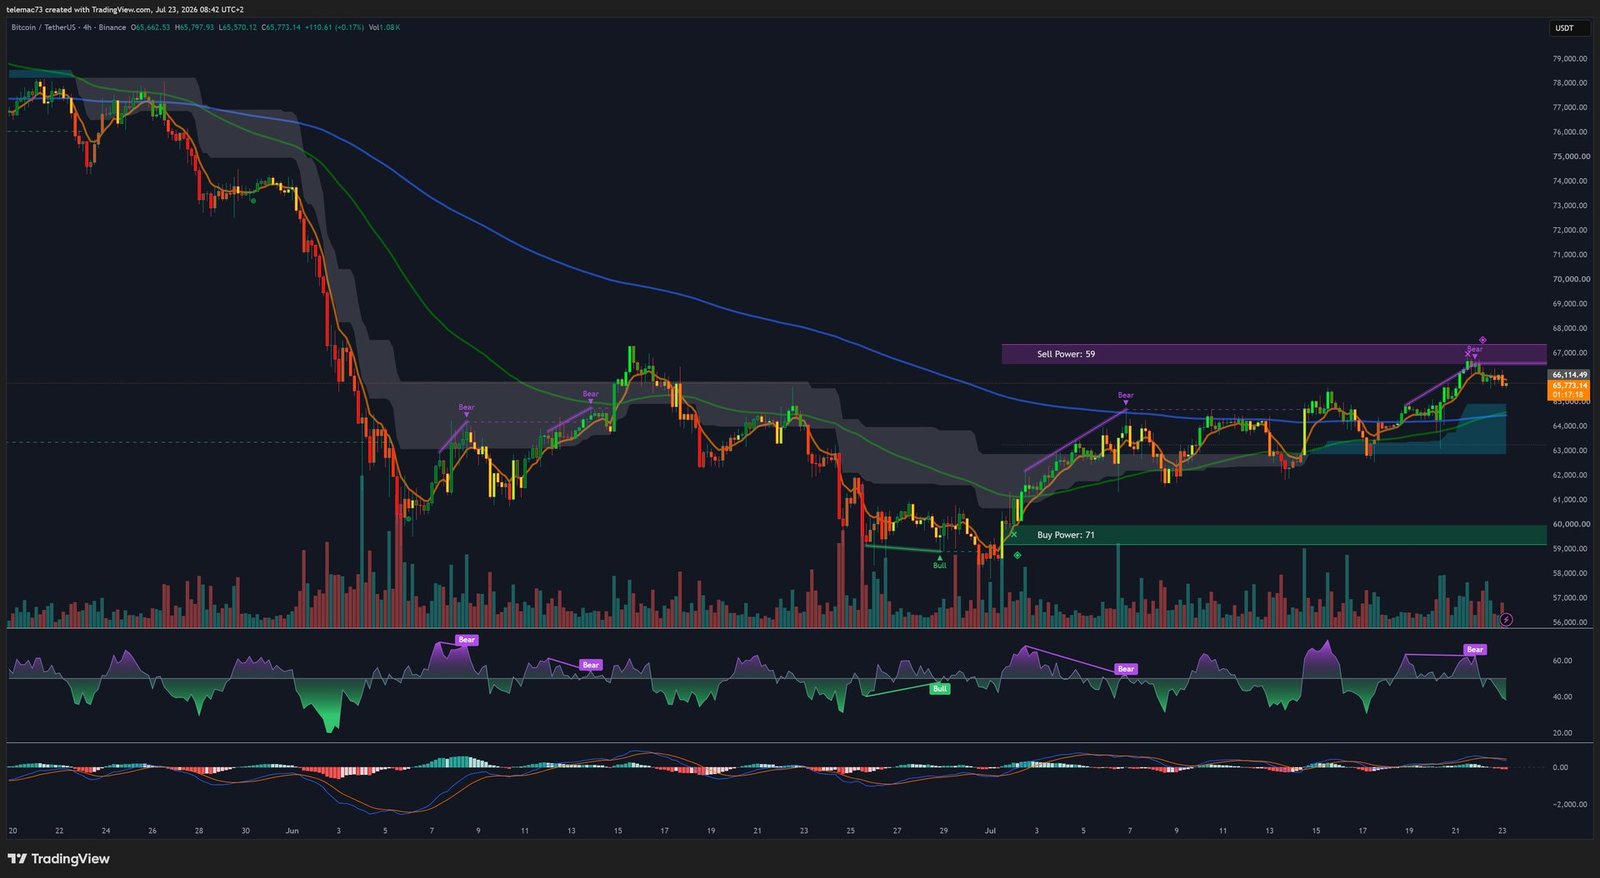Click the 79,000.00 price axis label
The image size is (1600, 878).
pyautogui.click(x=1570, y=58)
